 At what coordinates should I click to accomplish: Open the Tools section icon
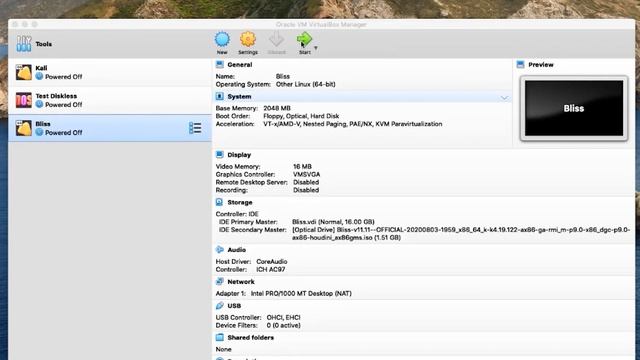[x=24, y=44]
